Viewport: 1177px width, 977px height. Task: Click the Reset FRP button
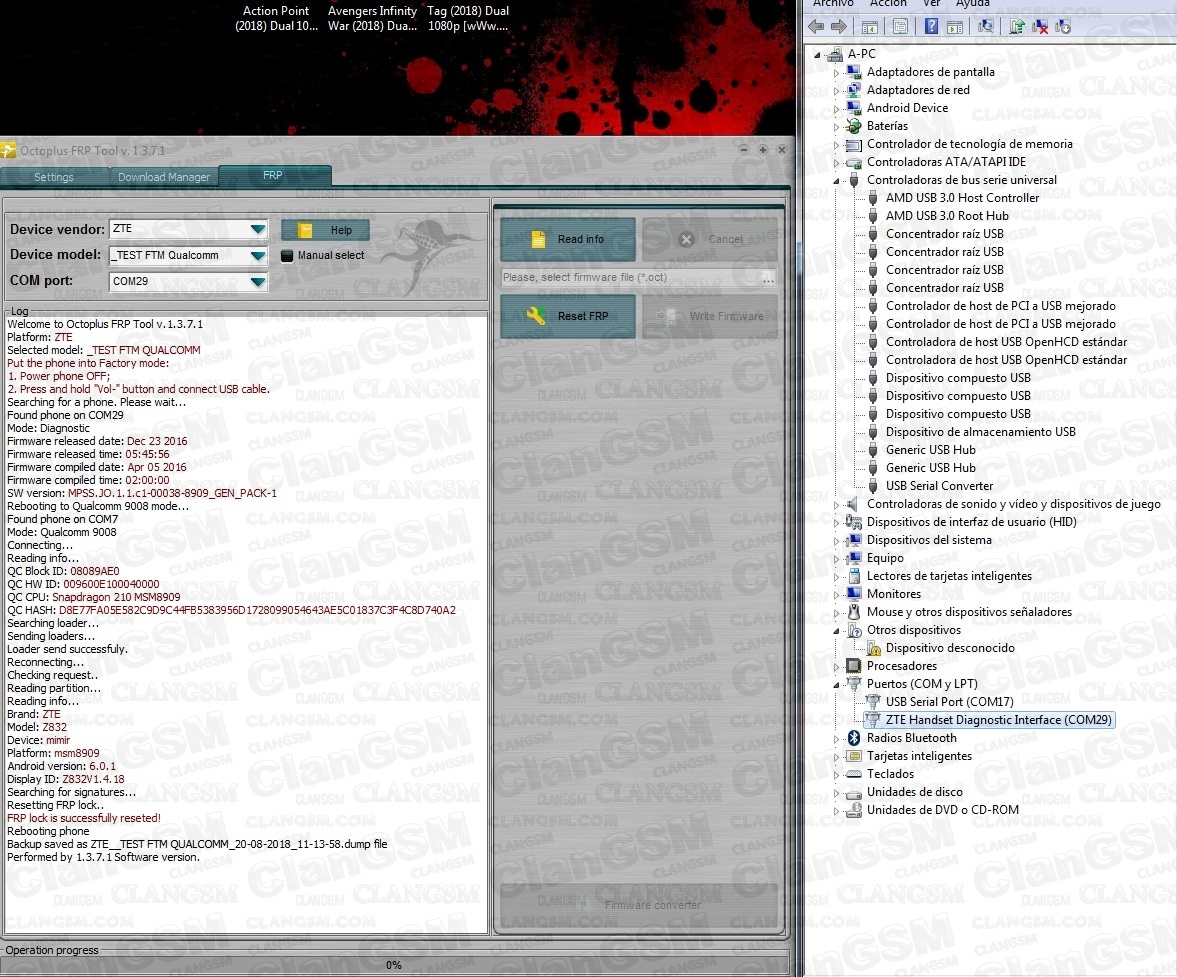[568, 316]
